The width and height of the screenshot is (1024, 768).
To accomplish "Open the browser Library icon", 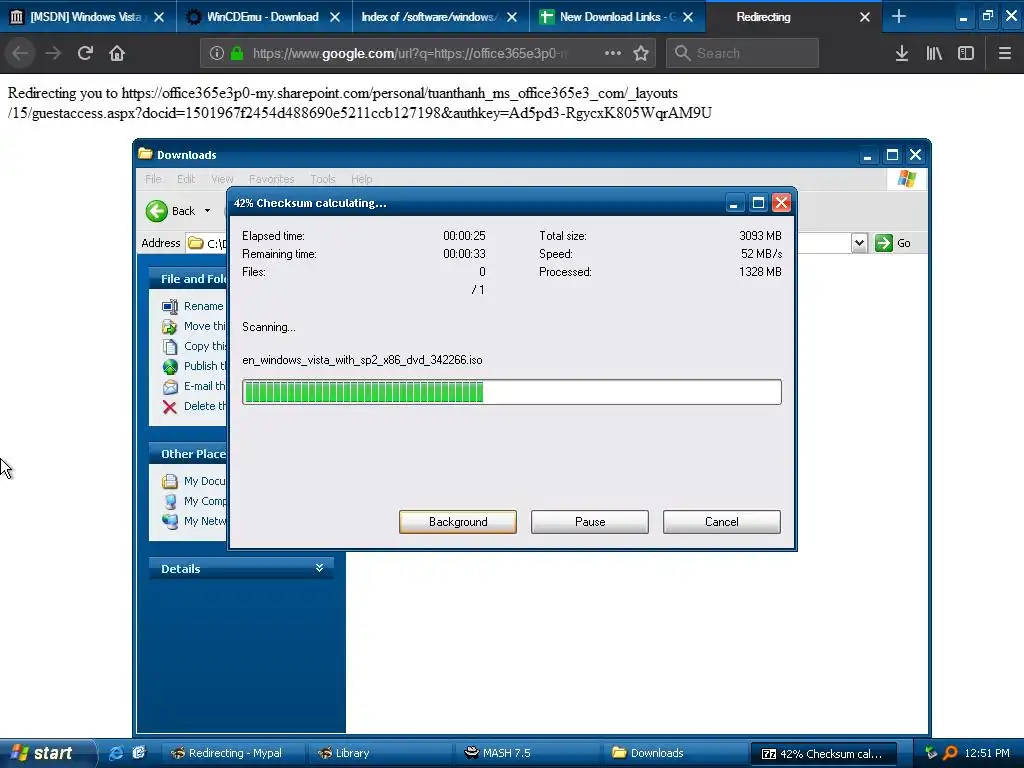I will click(934, 53).
